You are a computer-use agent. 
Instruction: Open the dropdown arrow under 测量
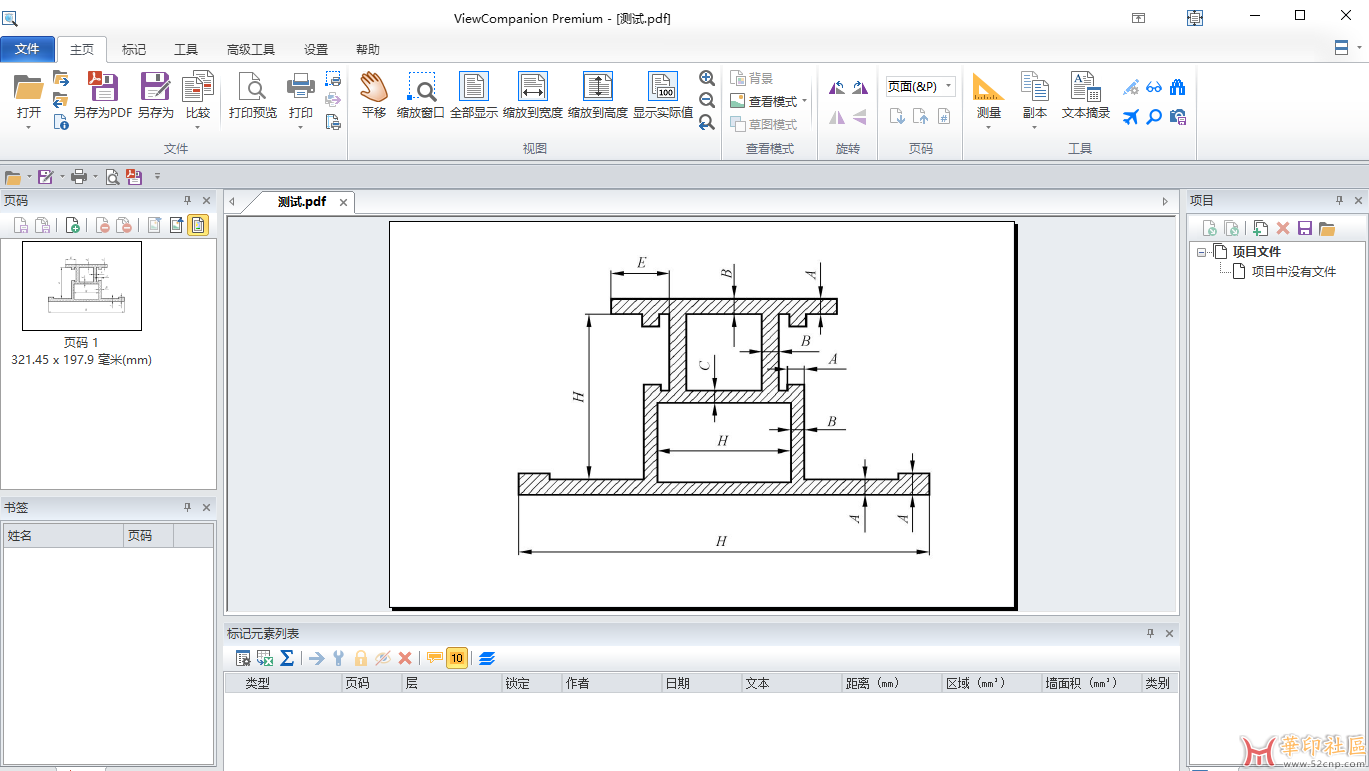point(988,128)
